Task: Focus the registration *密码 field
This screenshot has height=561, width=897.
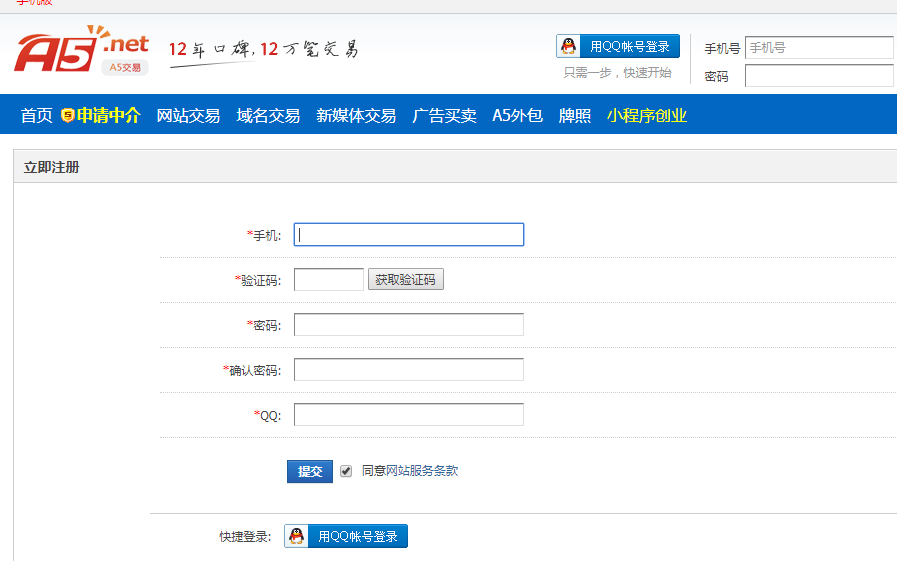Action: click(x=409, y=325)
